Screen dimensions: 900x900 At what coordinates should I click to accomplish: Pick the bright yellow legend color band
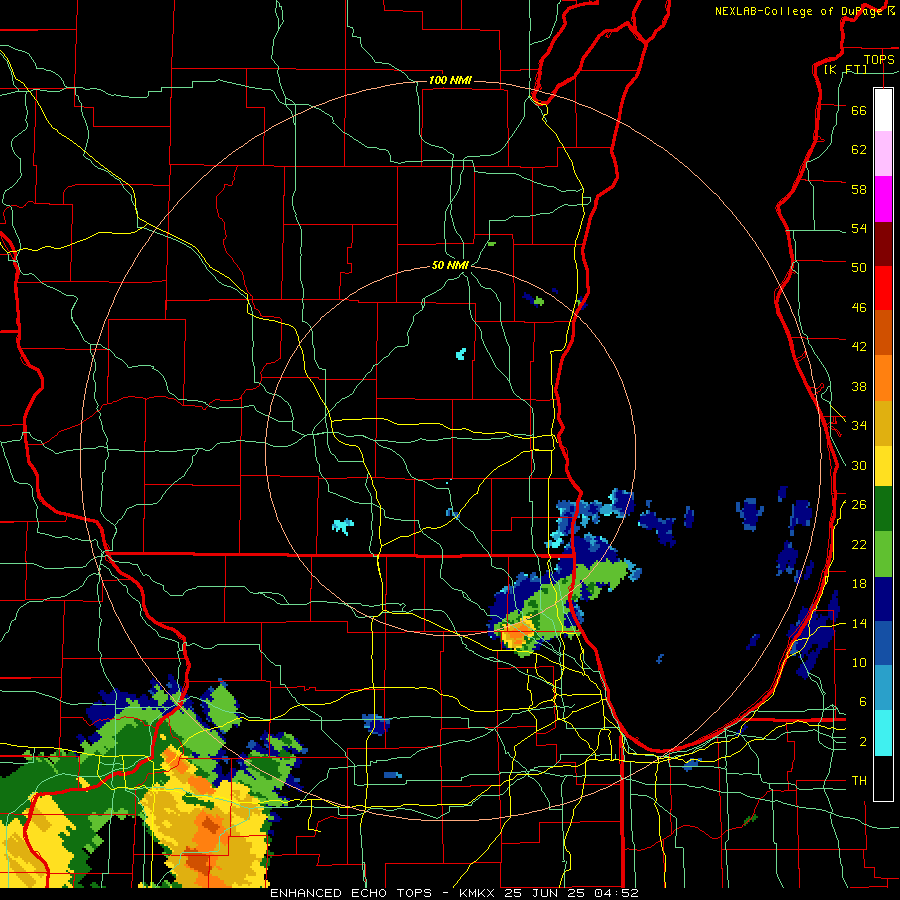click(x=883, y=465)
